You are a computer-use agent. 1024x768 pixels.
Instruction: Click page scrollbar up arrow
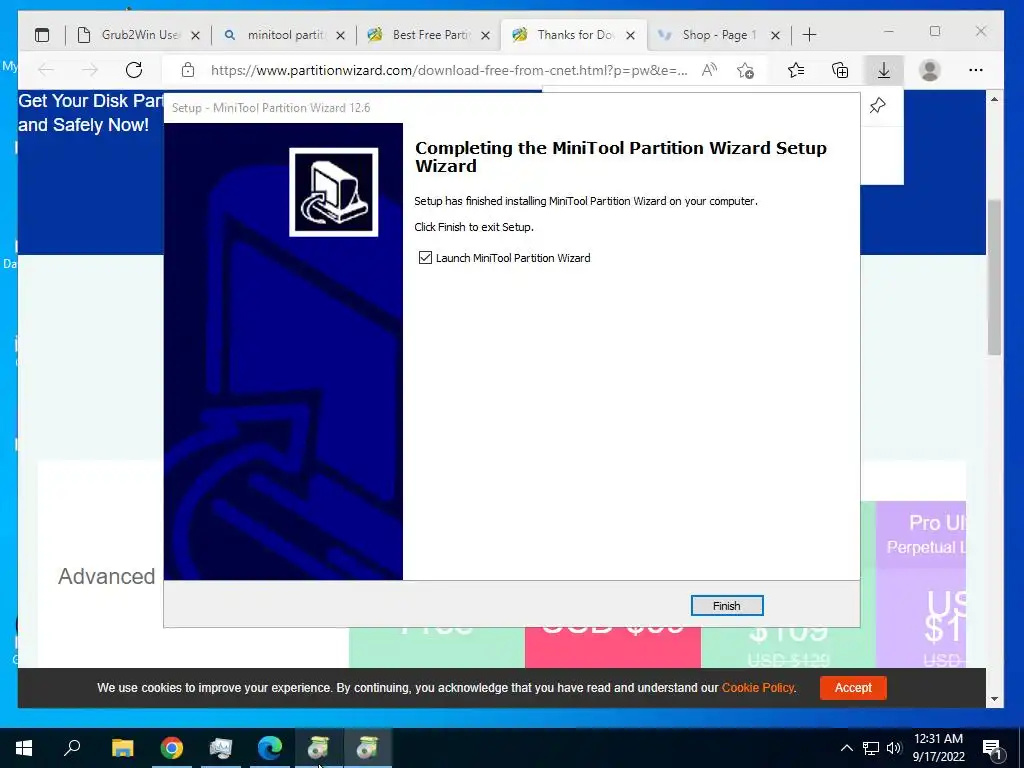point(995,99)
